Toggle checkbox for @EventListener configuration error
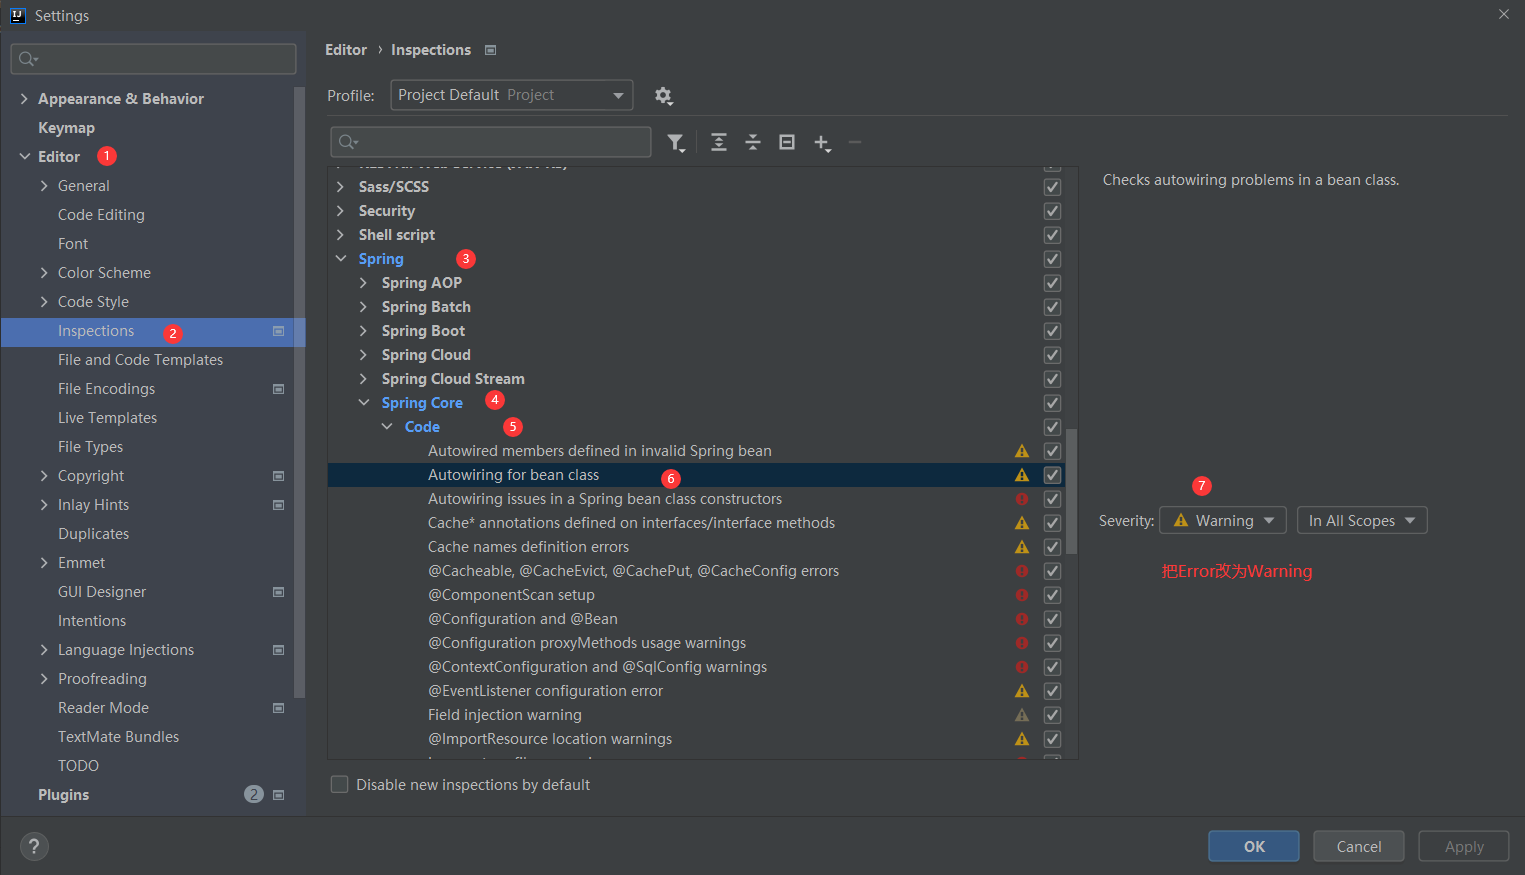 1052,691
